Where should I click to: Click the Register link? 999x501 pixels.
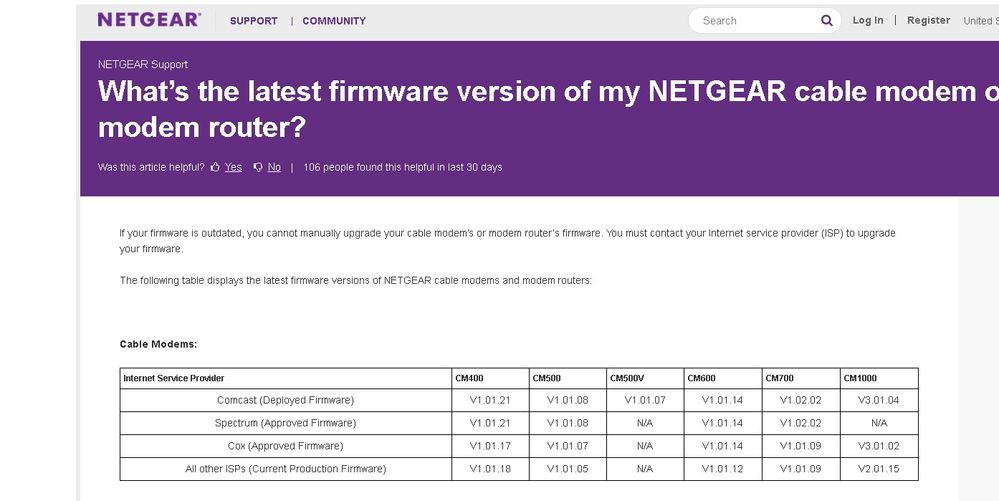(928, 20)
